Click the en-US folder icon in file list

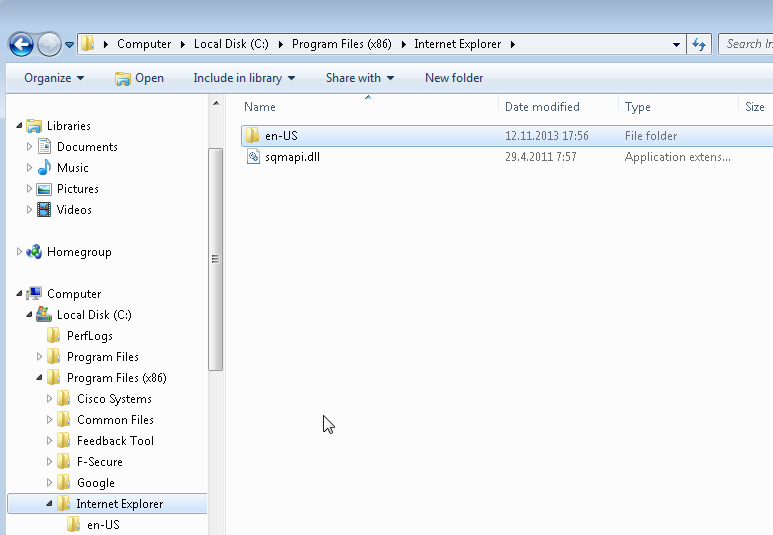point(252,135)
